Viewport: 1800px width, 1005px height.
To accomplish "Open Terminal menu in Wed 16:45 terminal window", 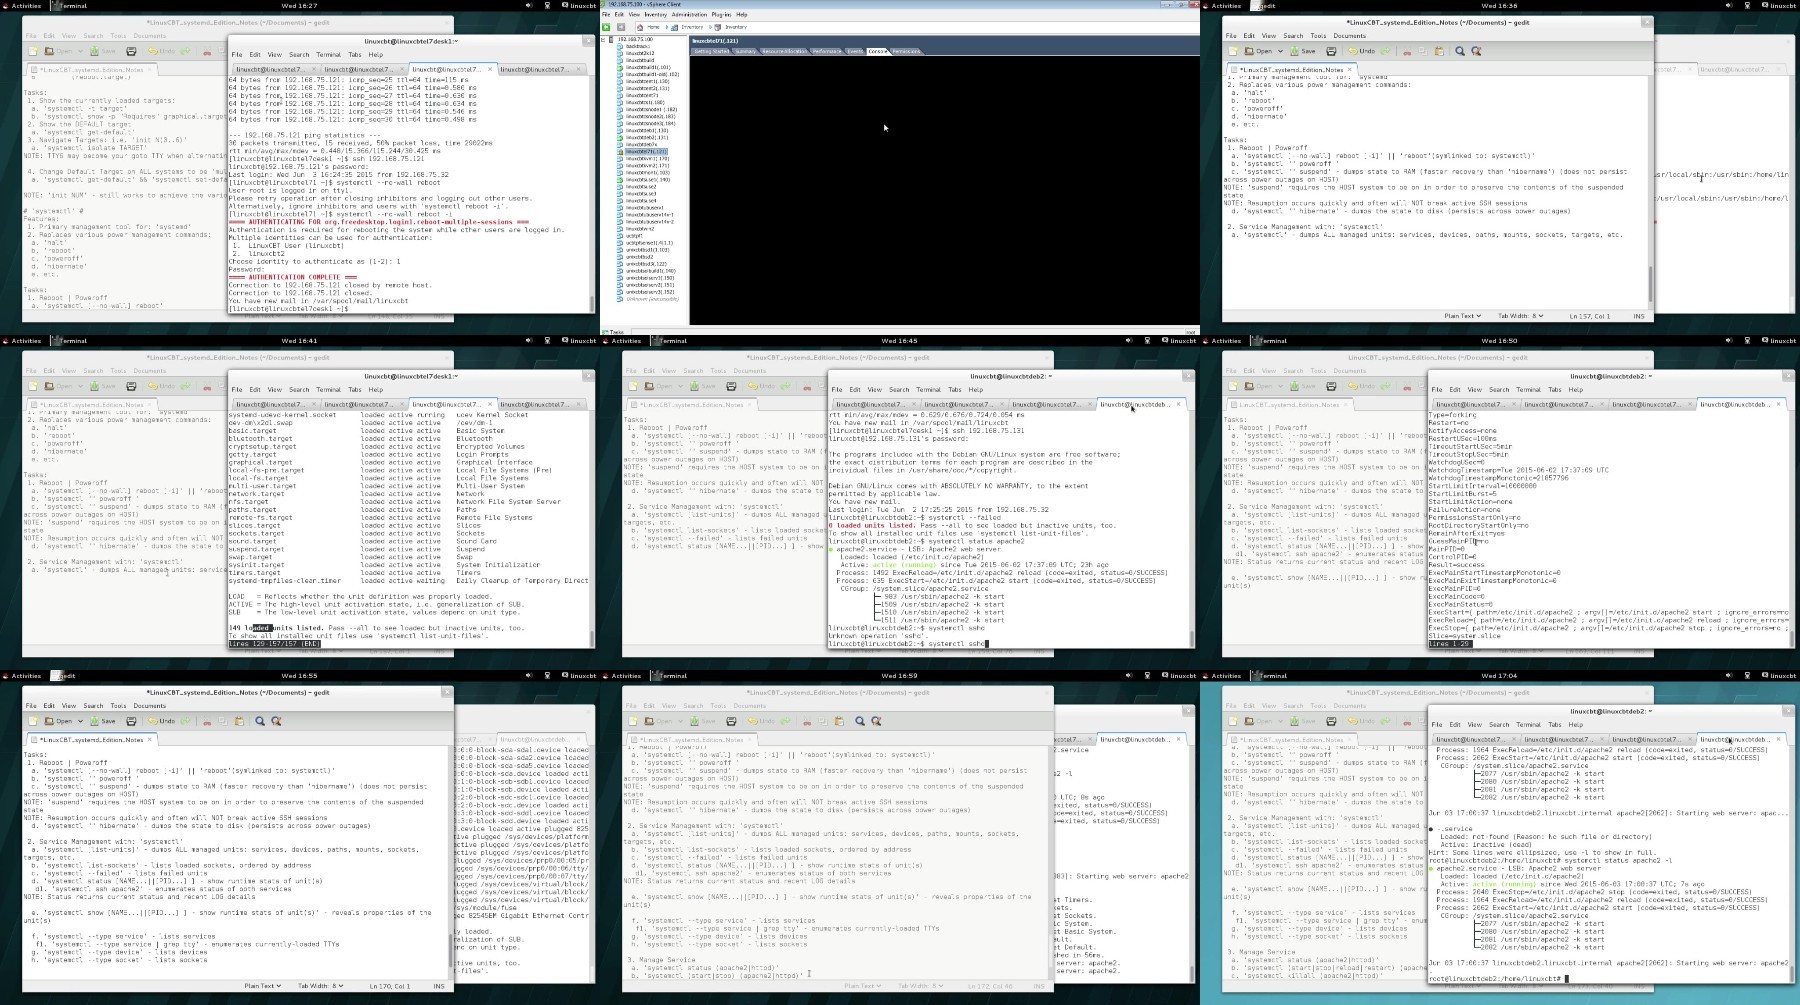I will 928,390.
